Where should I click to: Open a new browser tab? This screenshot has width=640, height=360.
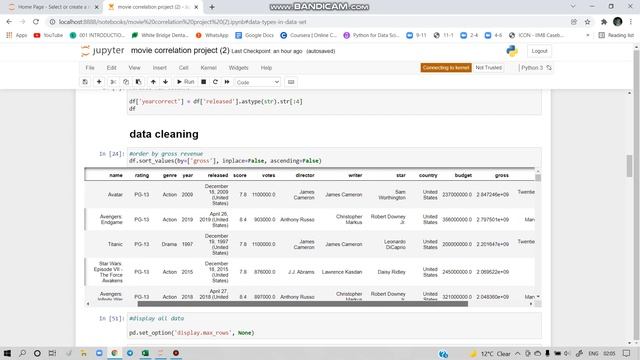pos(212,7)
